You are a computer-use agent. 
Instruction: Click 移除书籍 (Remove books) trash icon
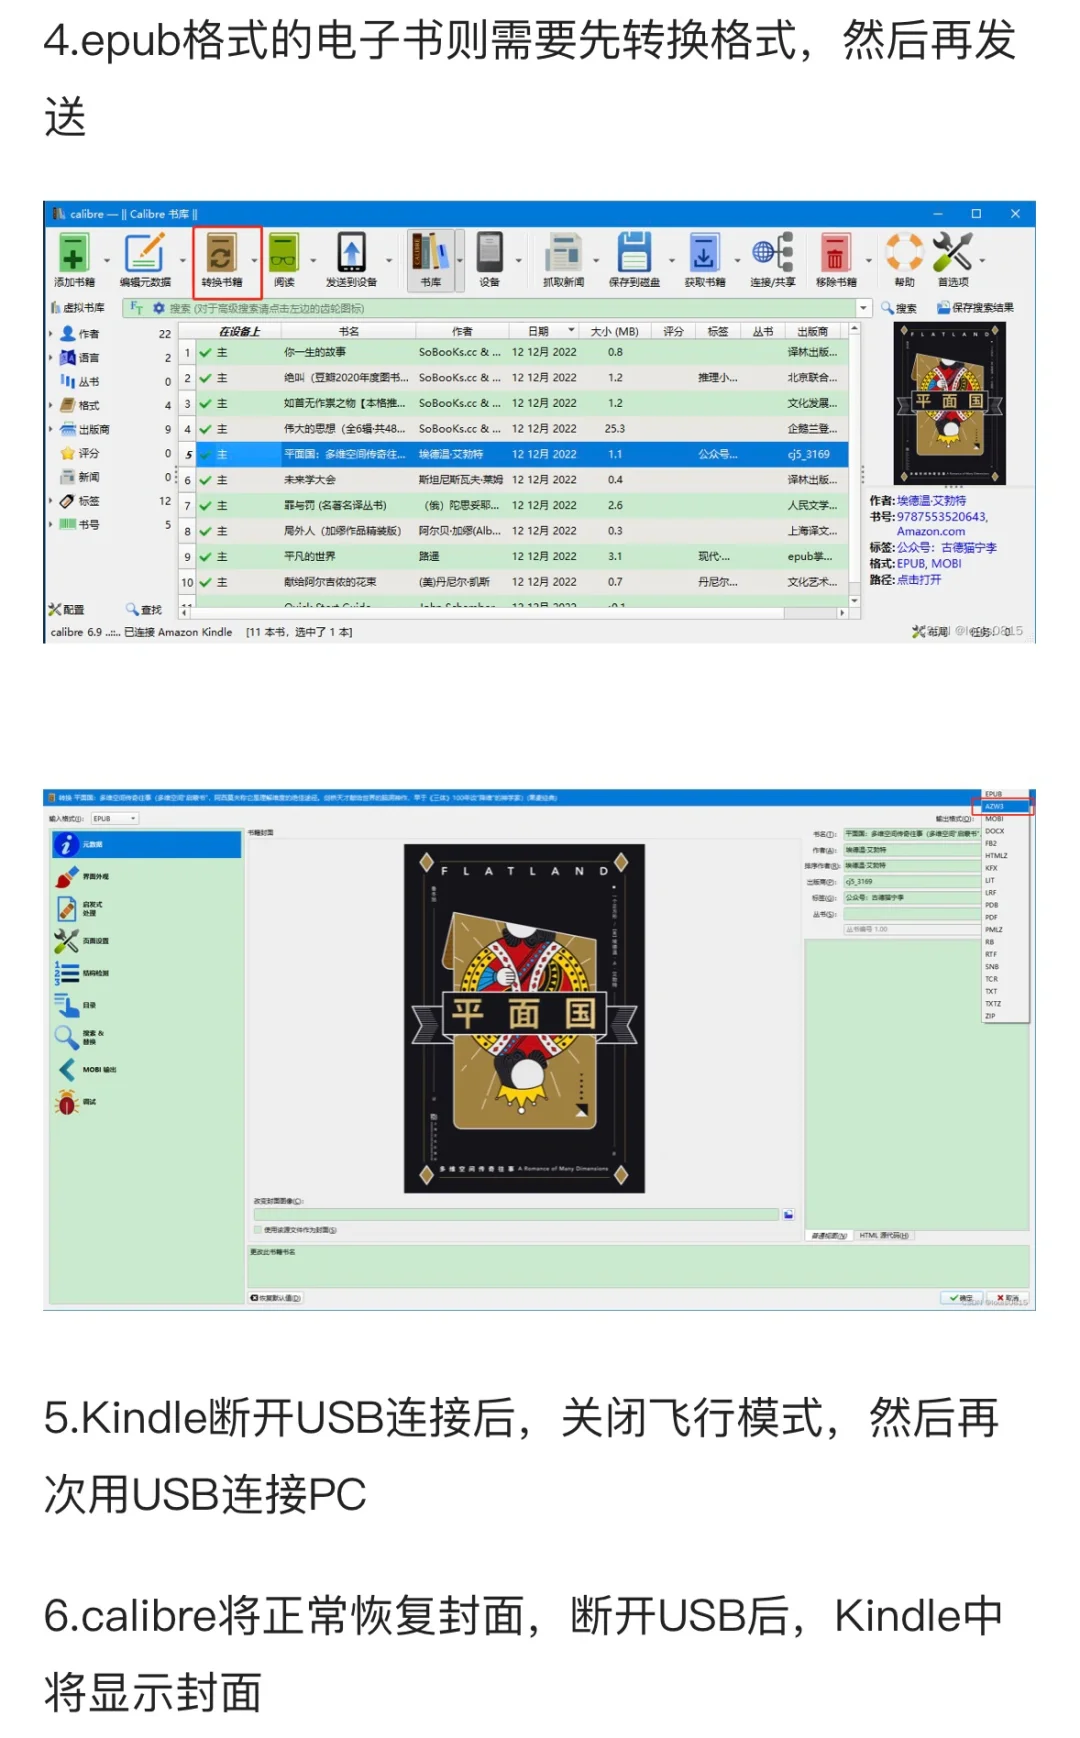(x=835, y=252)
